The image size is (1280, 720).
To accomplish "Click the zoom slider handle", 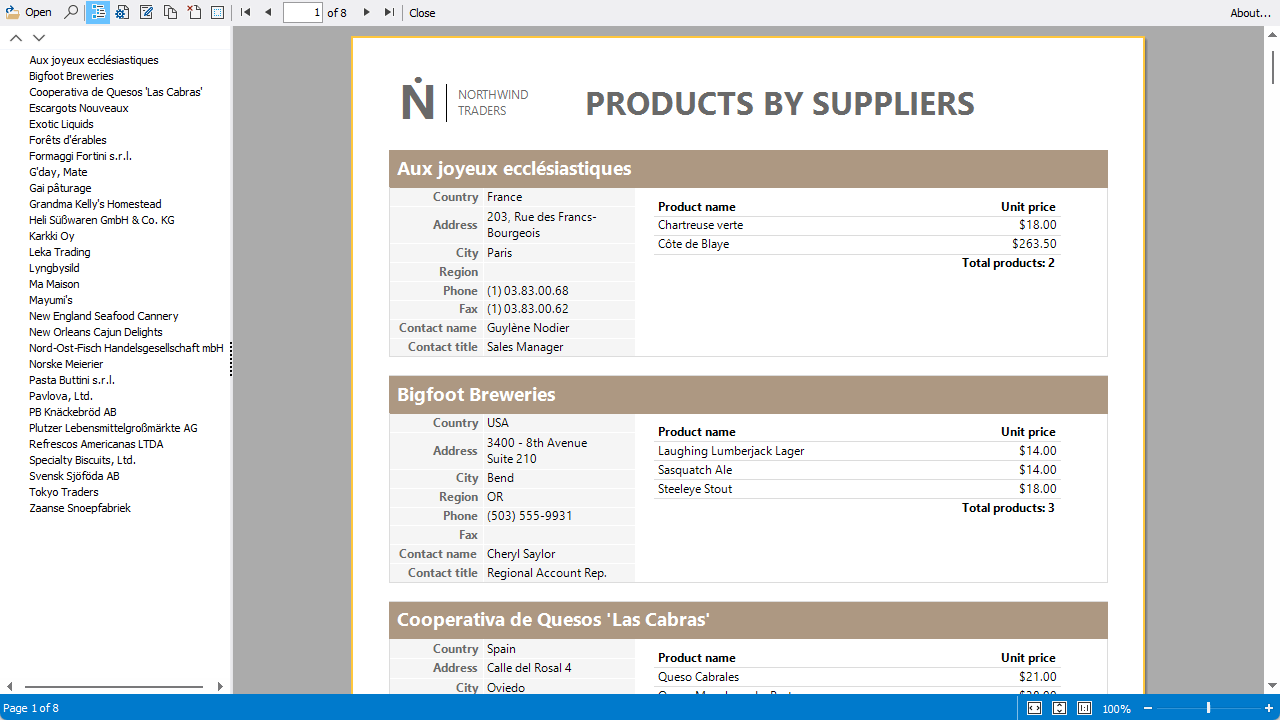I will pyautogui.click(x=1208, y=708).
